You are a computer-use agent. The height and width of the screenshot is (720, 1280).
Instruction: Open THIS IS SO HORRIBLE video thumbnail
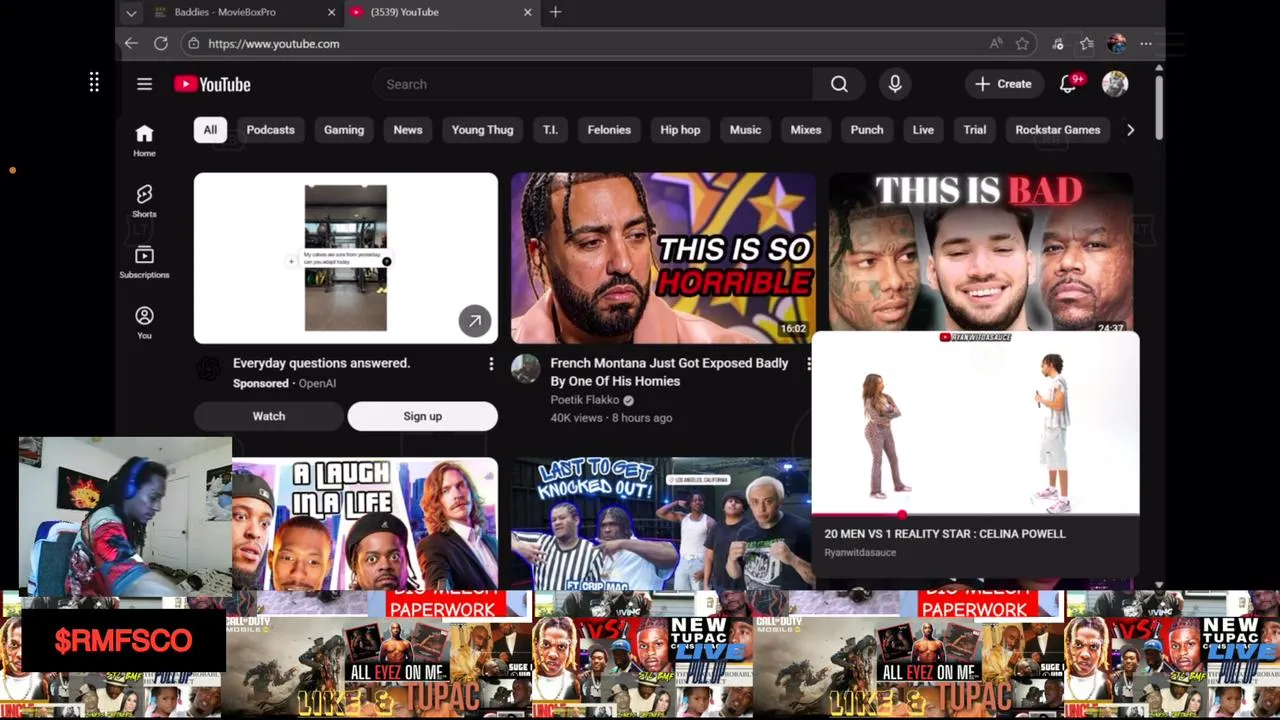coord(664,258)
